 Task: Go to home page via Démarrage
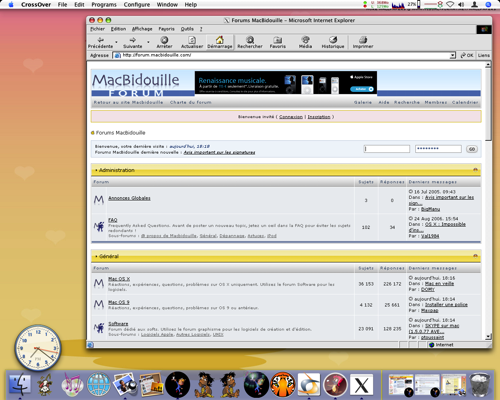(220, 42)
